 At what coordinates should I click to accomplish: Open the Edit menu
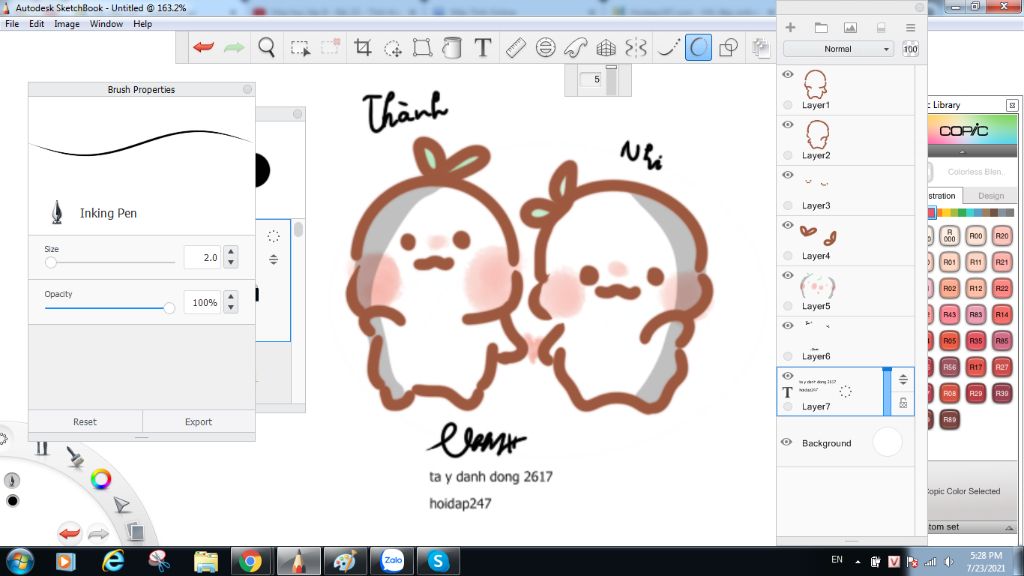click(x=37, y=24)
